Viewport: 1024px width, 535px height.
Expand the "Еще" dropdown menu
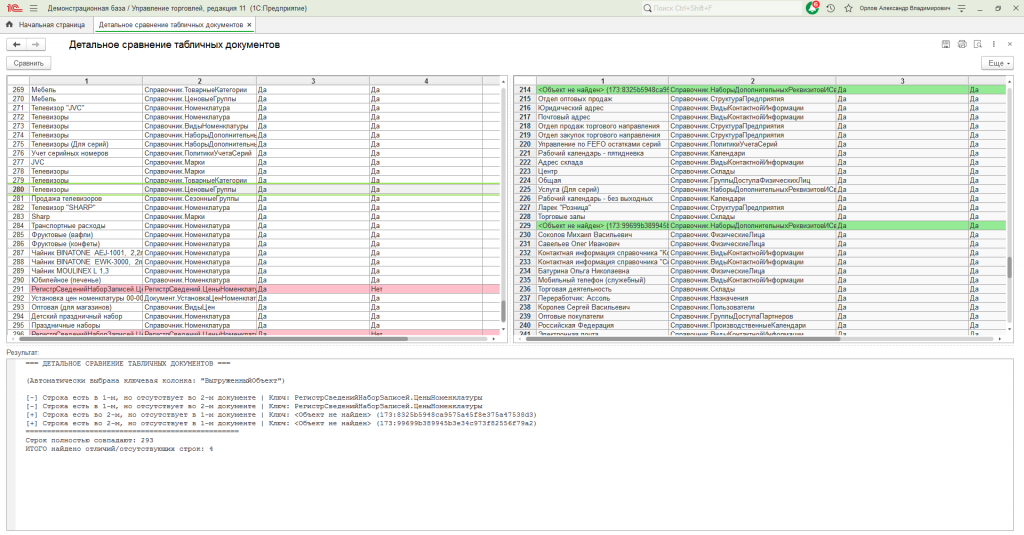point(998,63)
